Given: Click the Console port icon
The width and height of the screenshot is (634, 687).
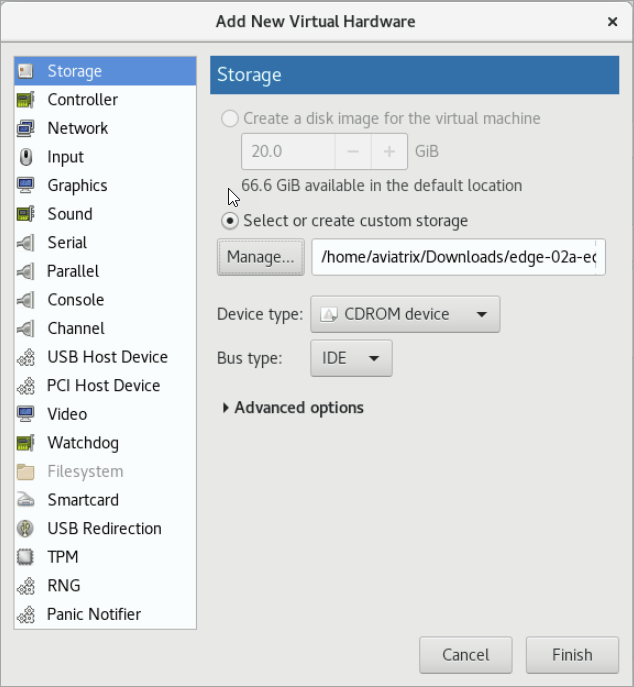Looking at the screenshot, I should 25,300.
